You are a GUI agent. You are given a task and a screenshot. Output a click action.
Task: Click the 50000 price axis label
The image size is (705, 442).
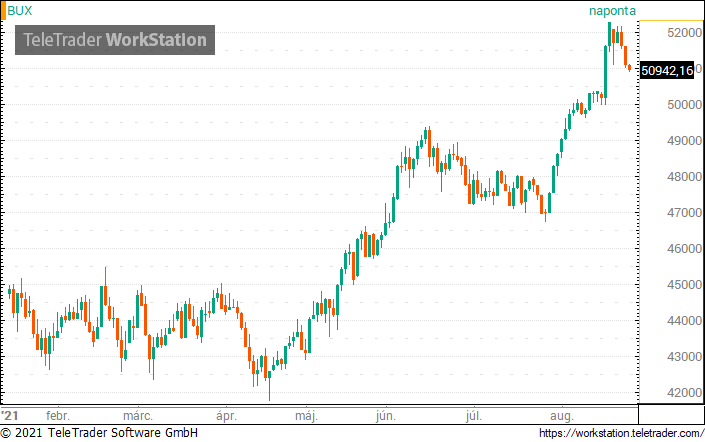[x=684, y=105]
